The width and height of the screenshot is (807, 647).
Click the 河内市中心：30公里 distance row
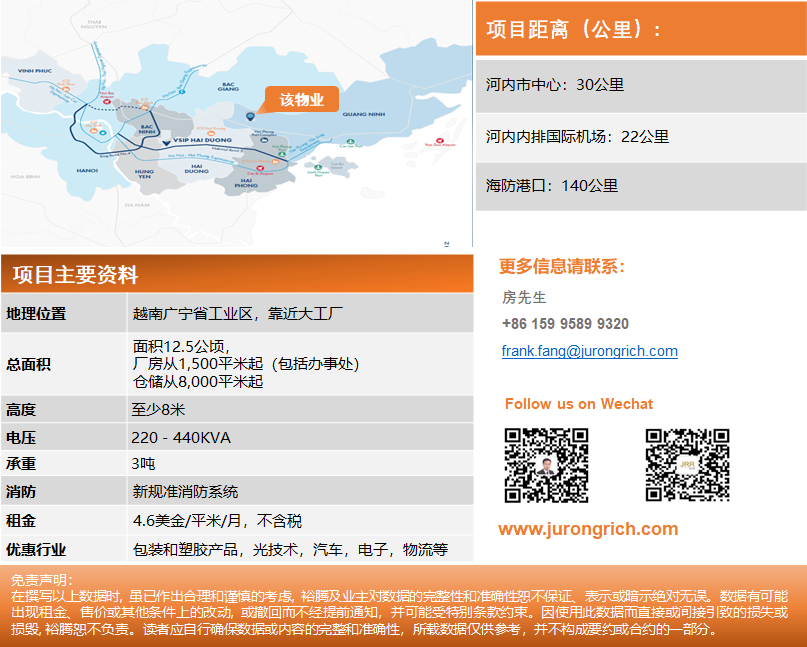pos(640,85)
